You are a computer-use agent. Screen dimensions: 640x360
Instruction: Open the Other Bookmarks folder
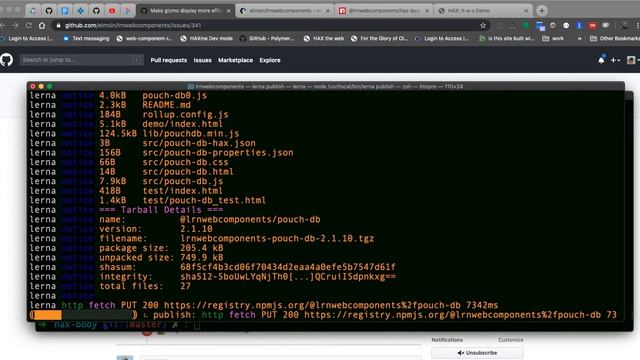[x=615, y=38]
